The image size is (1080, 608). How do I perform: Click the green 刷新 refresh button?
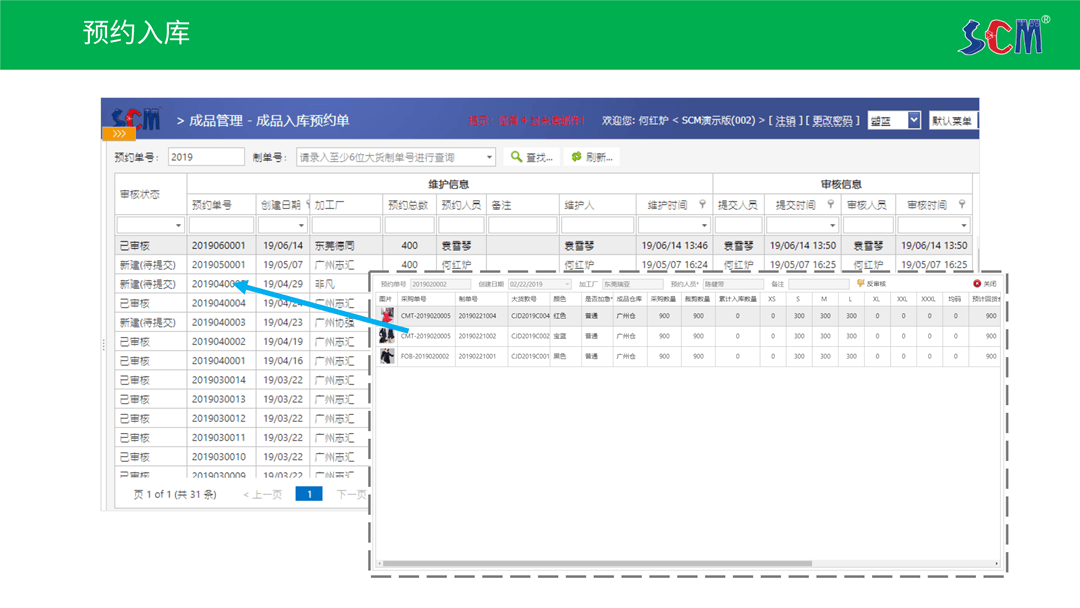point(592,157)
